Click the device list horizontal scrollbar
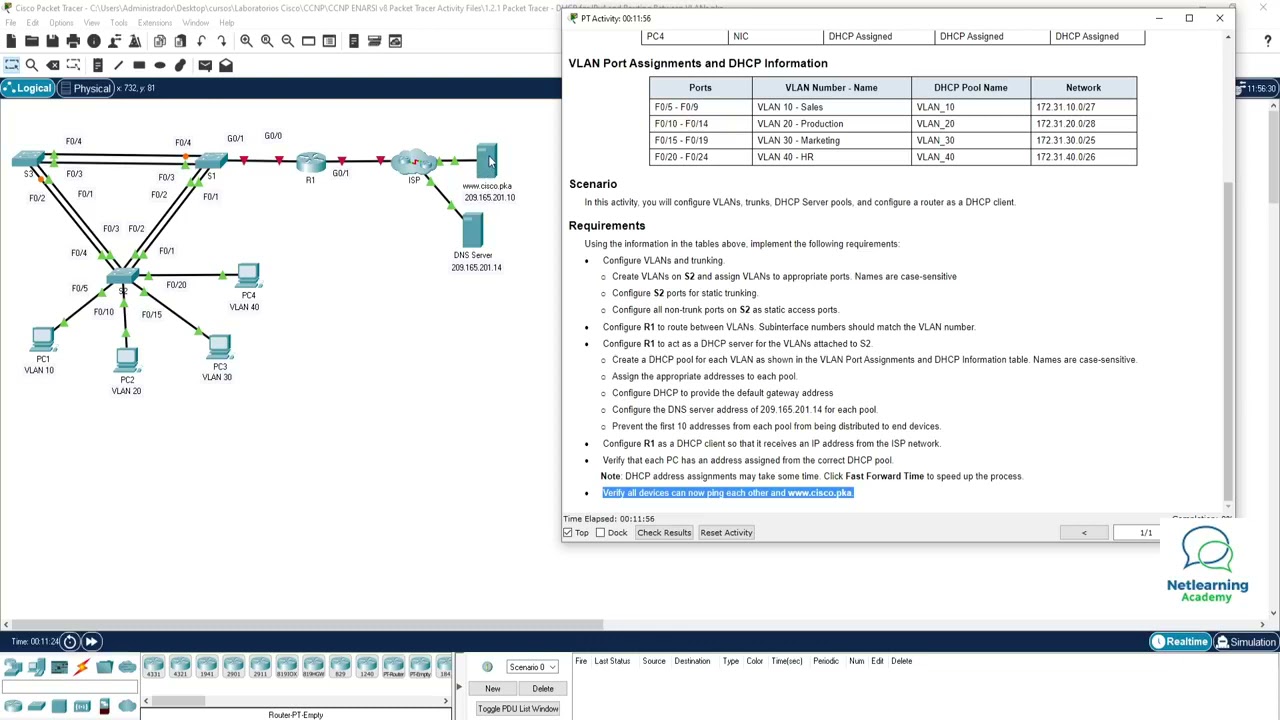Image resolution: width=1280 pixels, height=720 pixels. [x=176, y=701]
